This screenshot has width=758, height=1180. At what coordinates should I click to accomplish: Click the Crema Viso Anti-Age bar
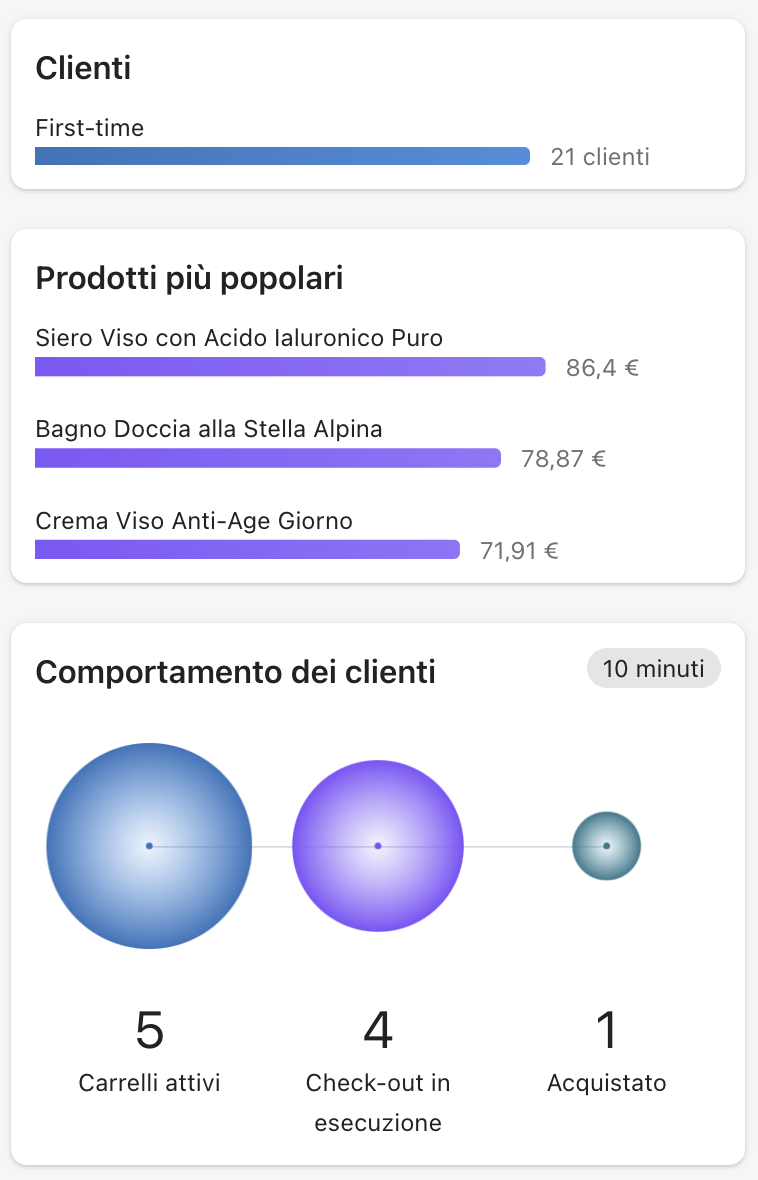point(247,549)
